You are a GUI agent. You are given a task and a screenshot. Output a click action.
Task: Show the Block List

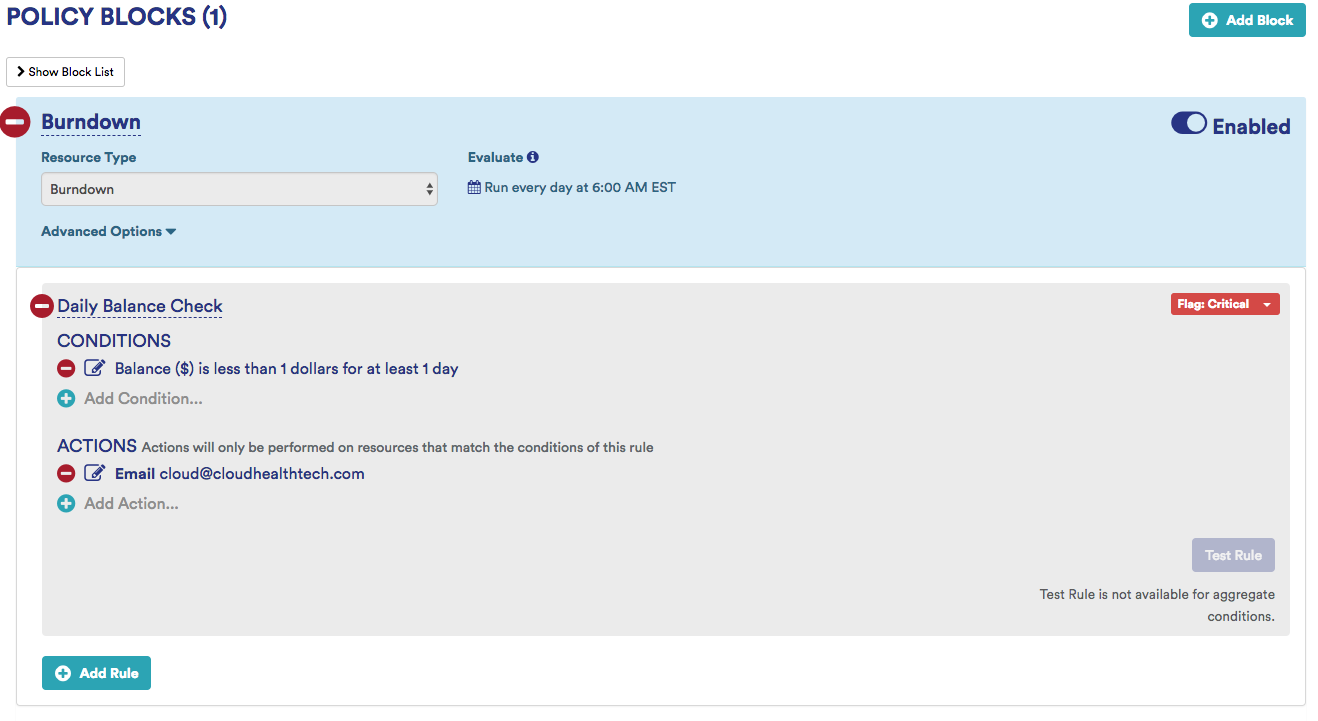tap(65, 72)
